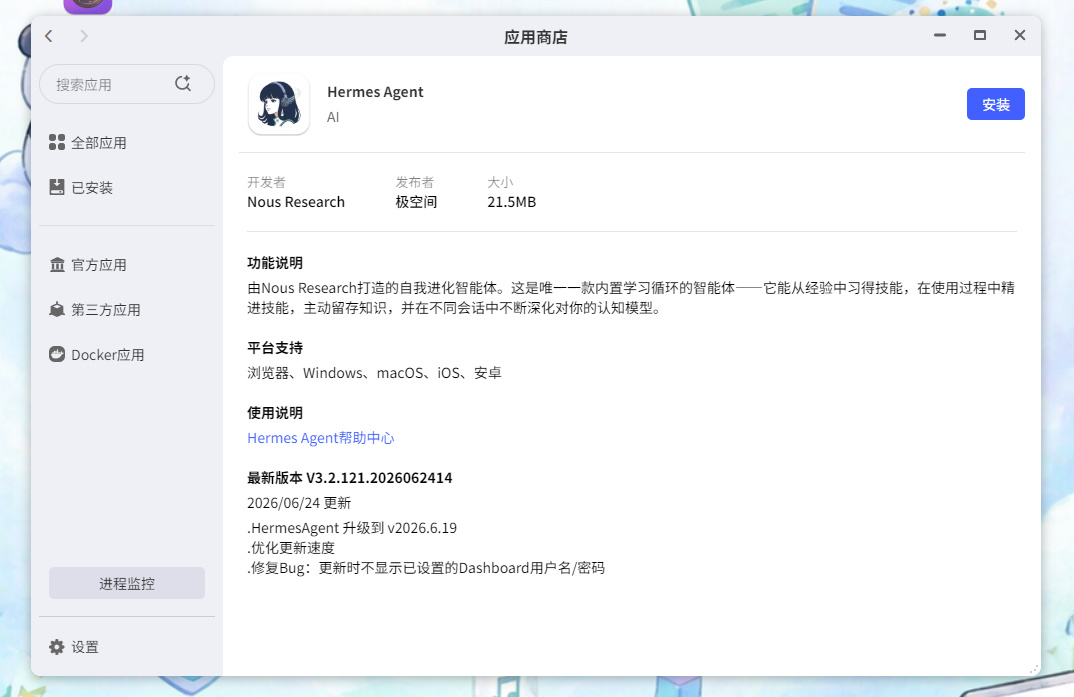Maximize the 应用商店 window
This screenshot has height=697, width=1074.
point(980,35)
